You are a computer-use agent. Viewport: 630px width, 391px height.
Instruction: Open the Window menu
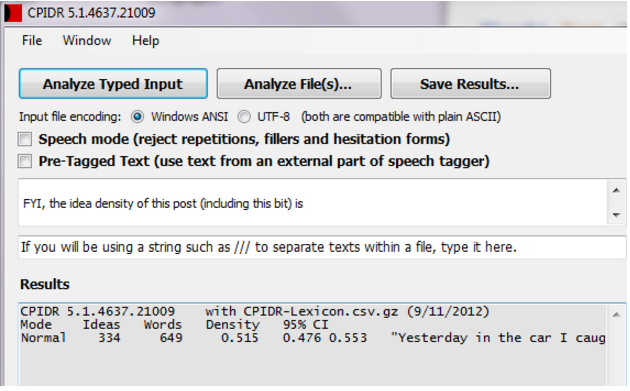click(87, 41)
